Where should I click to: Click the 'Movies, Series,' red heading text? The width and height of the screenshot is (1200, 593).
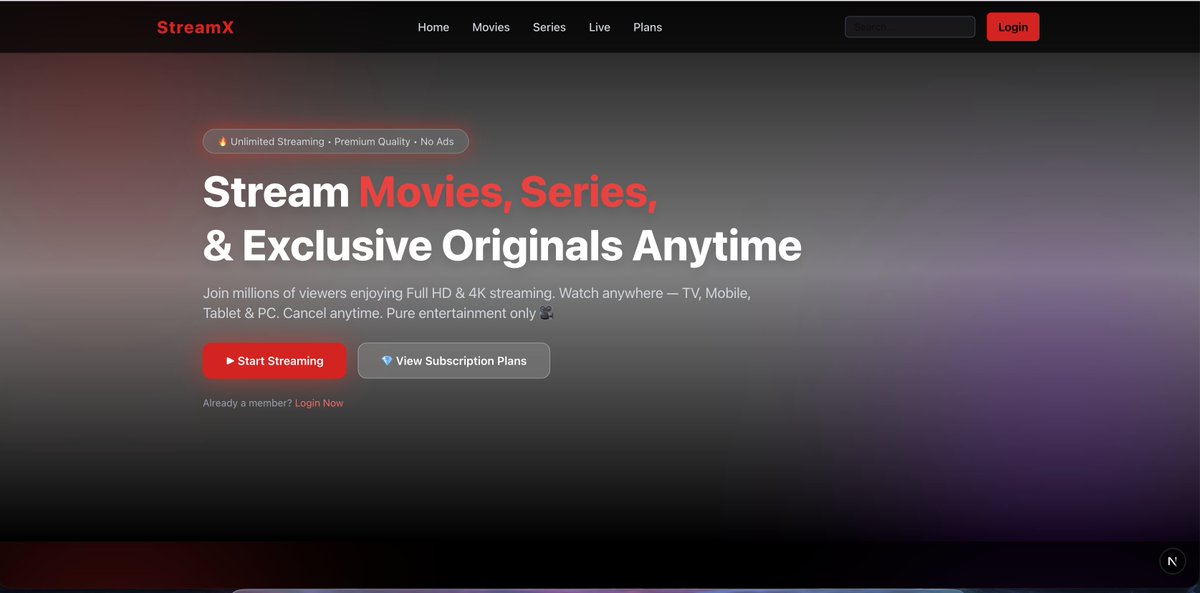coord(508,192)
